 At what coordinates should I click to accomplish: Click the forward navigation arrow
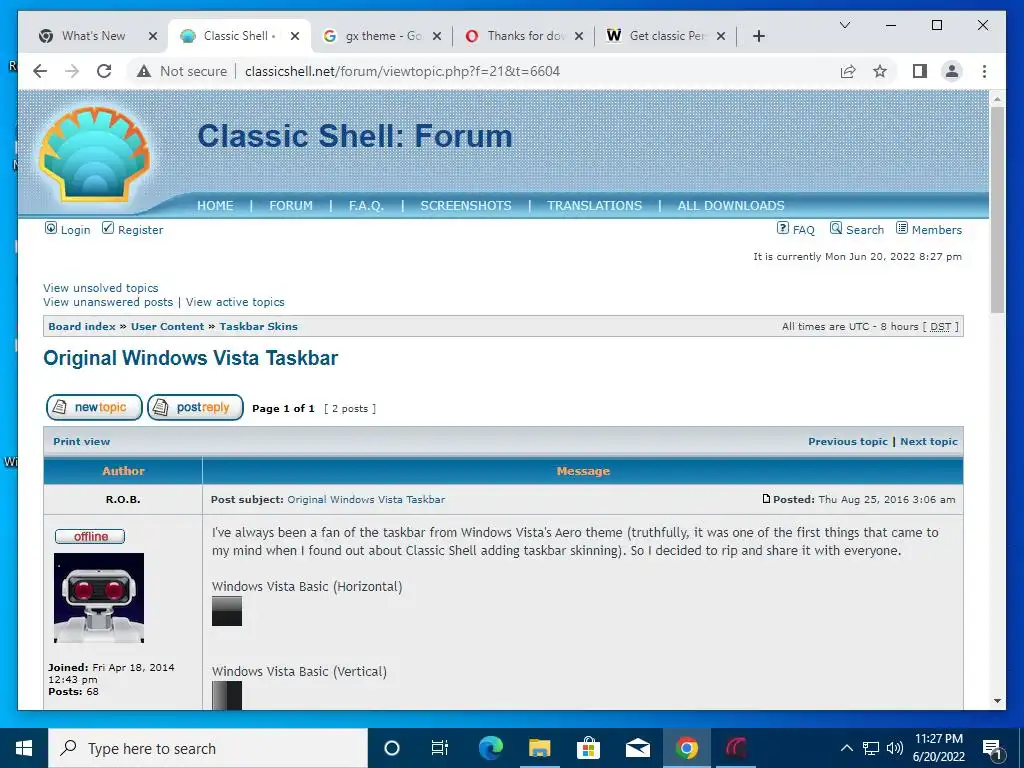pos(72,71)
